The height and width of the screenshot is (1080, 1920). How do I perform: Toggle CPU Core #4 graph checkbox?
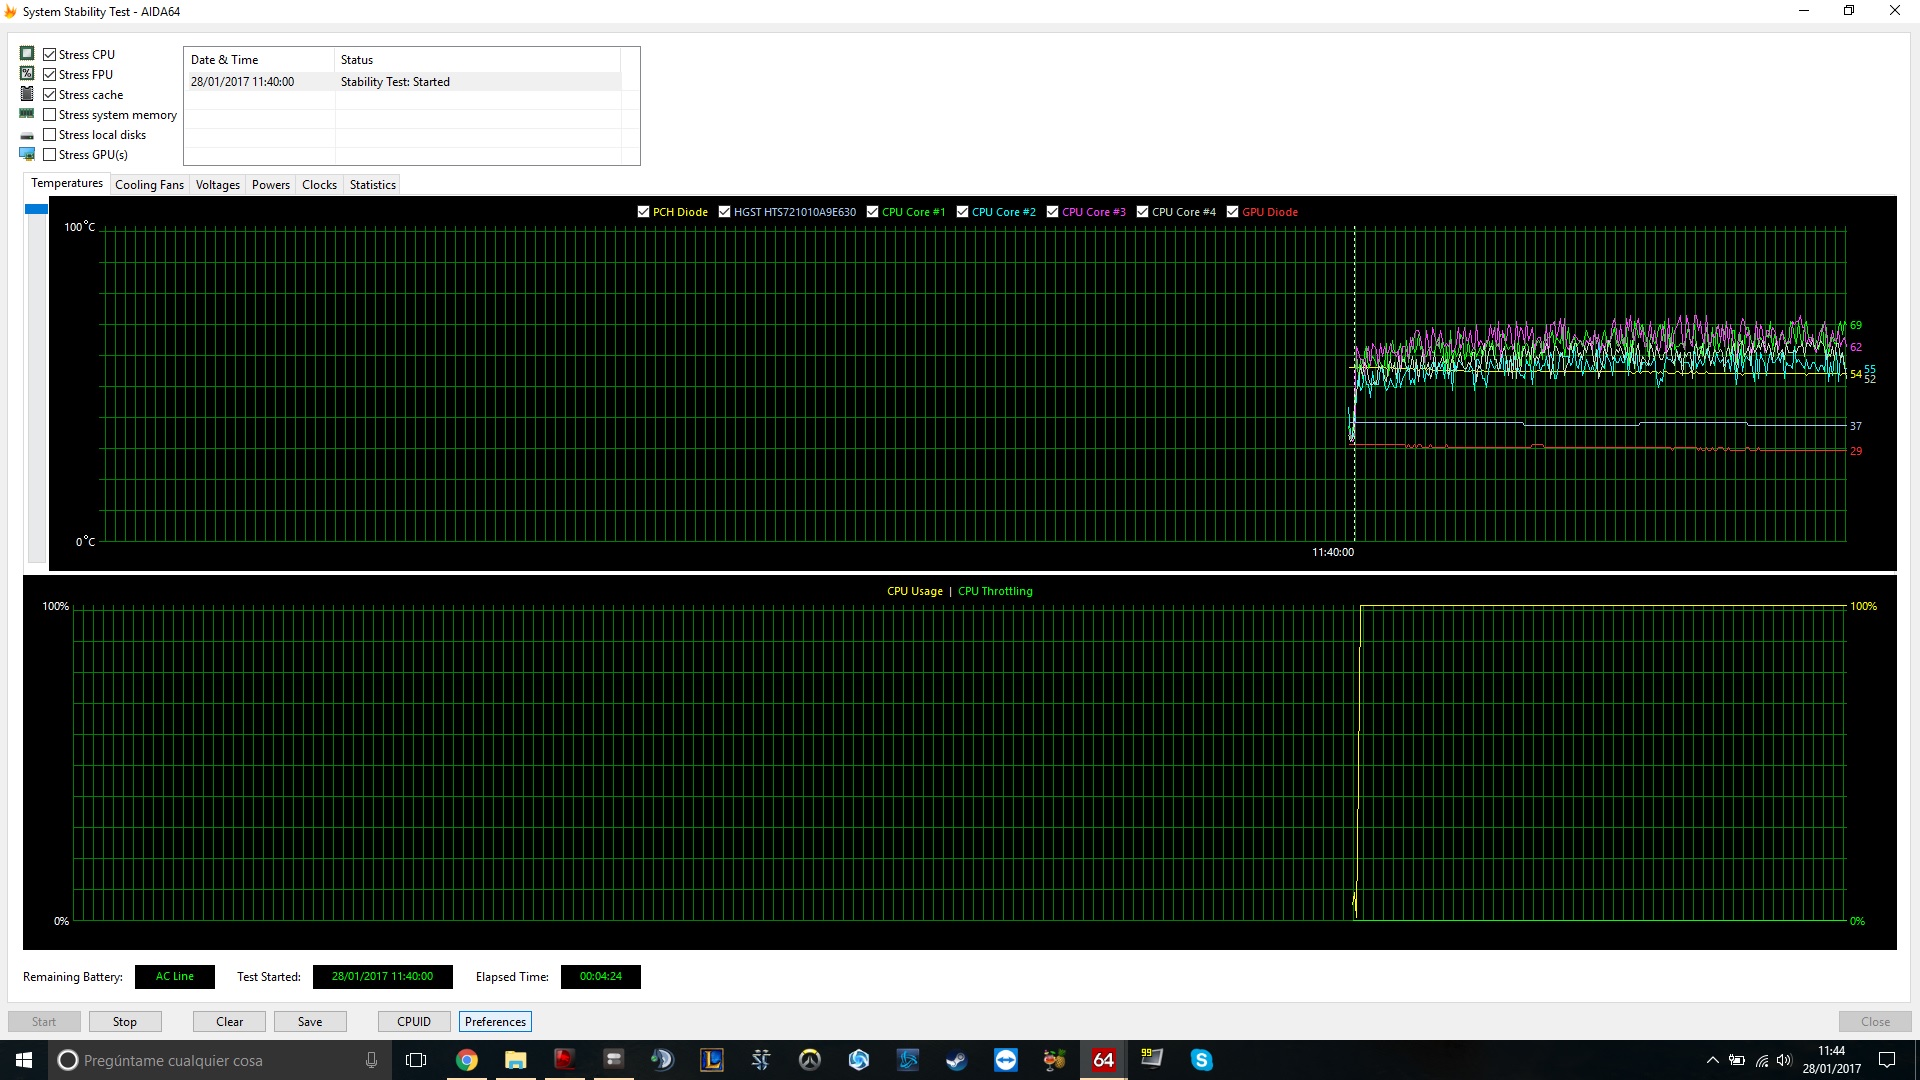click(x=1142, y=212)
